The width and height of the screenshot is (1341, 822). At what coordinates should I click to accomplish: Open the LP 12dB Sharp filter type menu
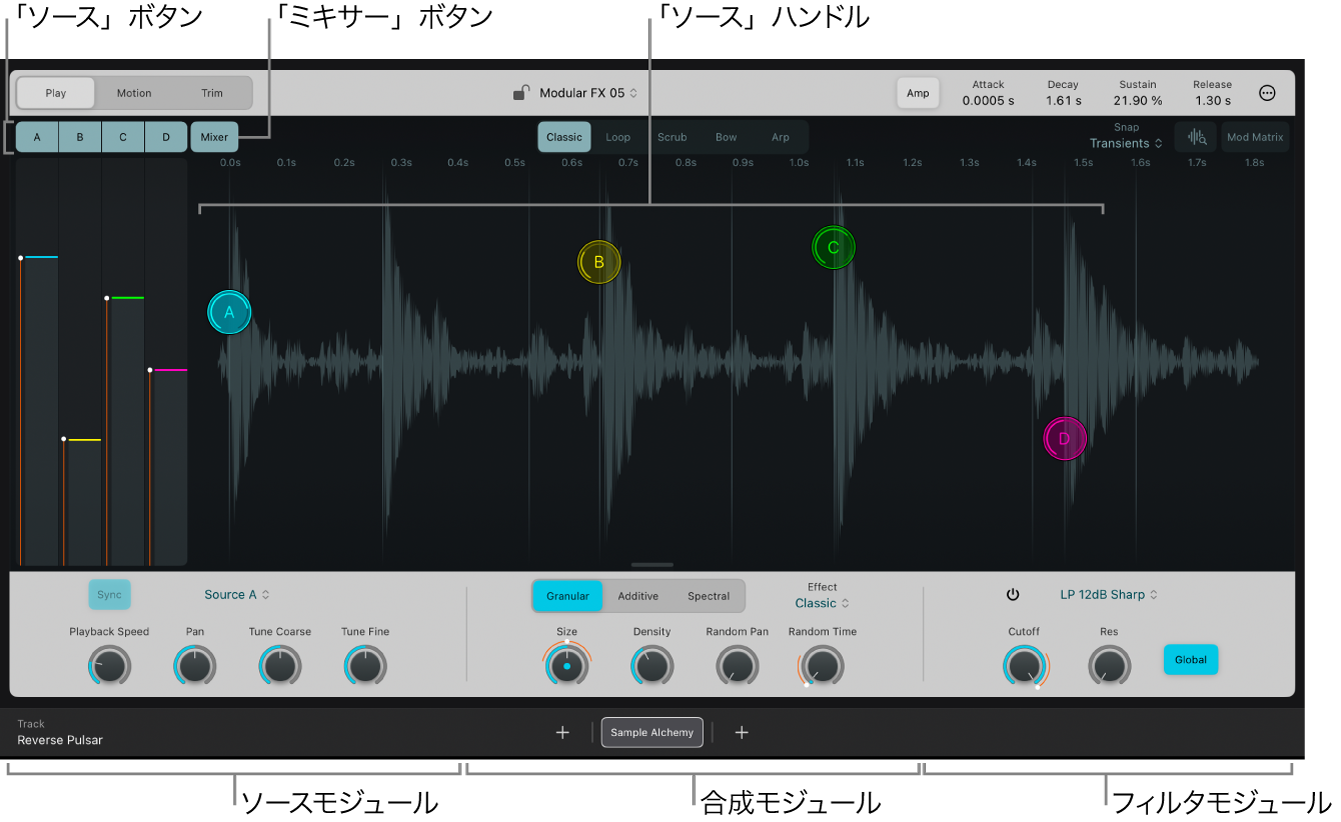point(1109,595)
